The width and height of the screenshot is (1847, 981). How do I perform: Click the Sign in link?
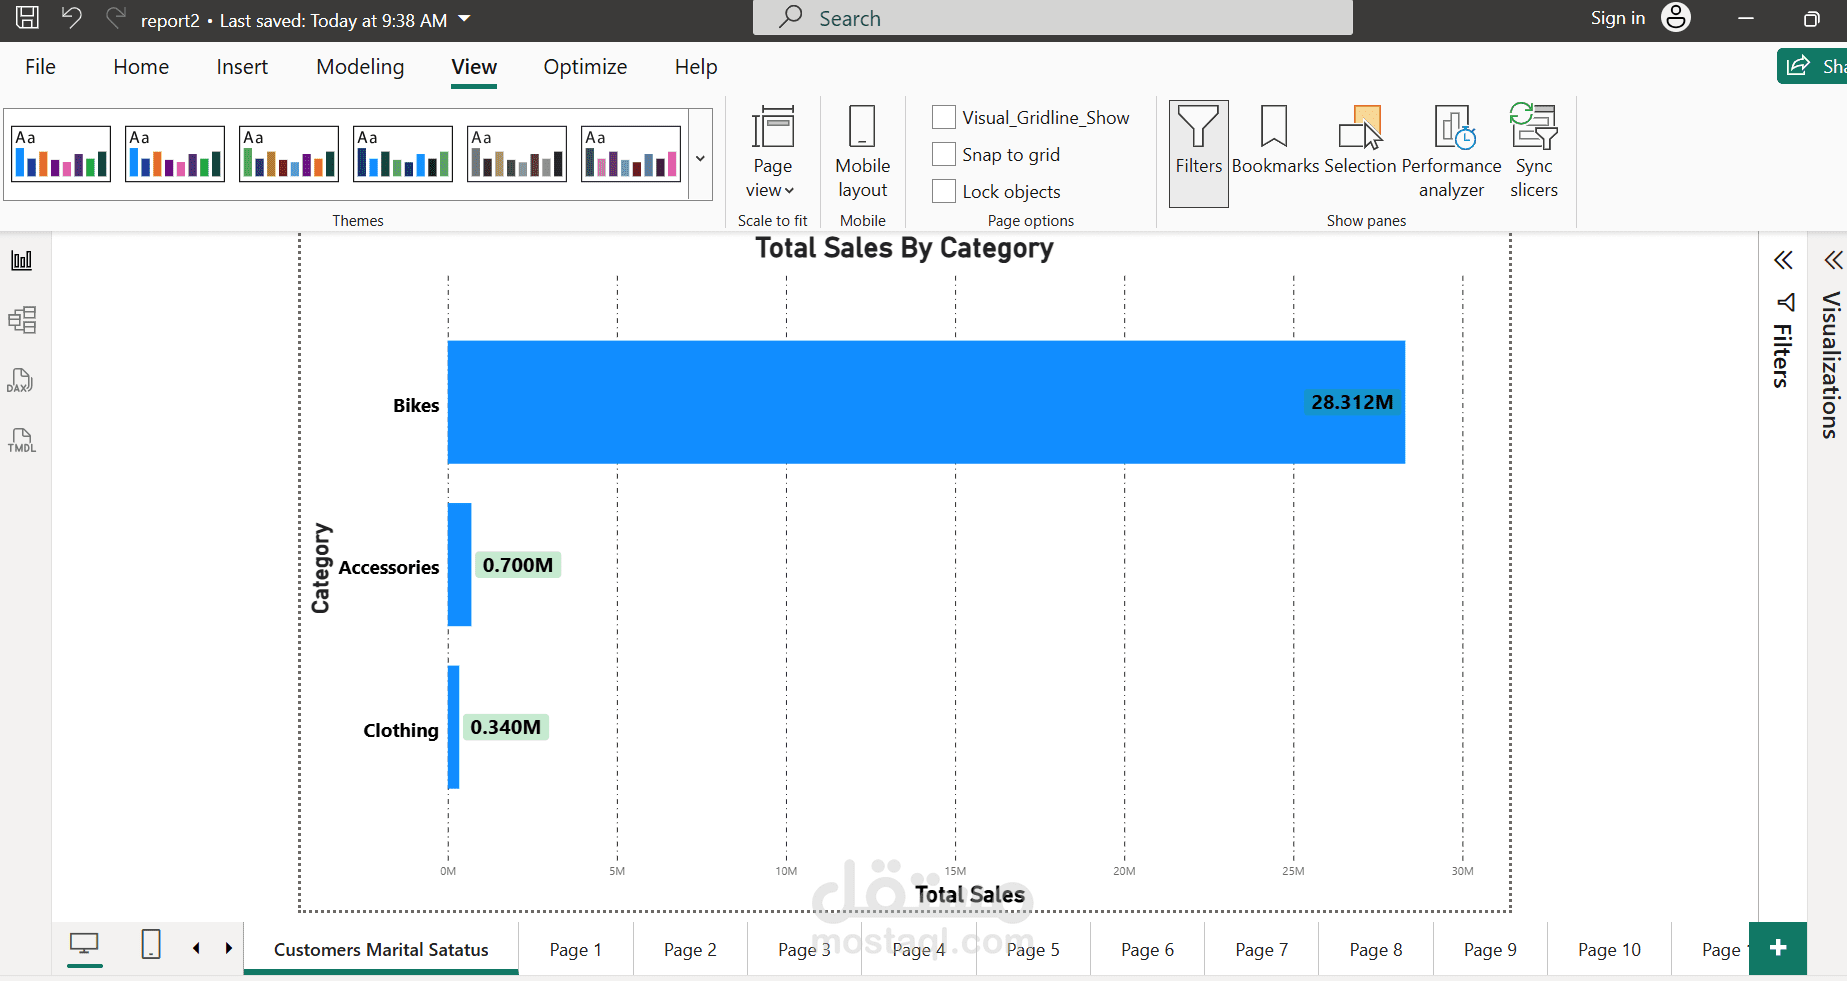tap(1618, 18)
